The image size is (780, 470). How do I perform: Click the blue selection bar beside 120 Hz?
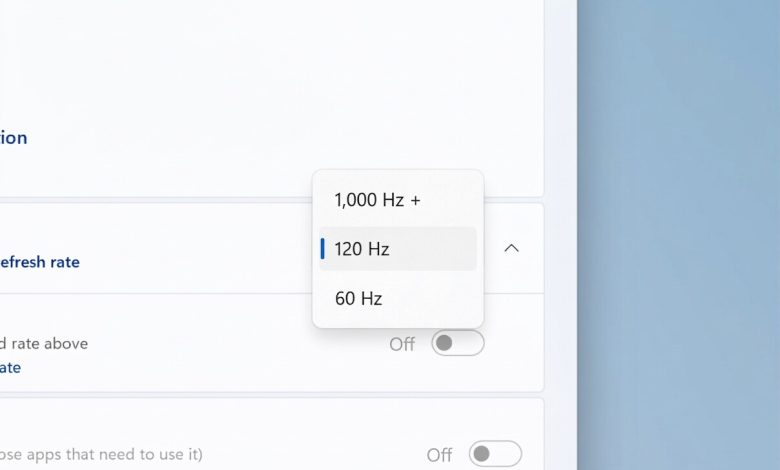pyautogui.click(x=322, y=249)
